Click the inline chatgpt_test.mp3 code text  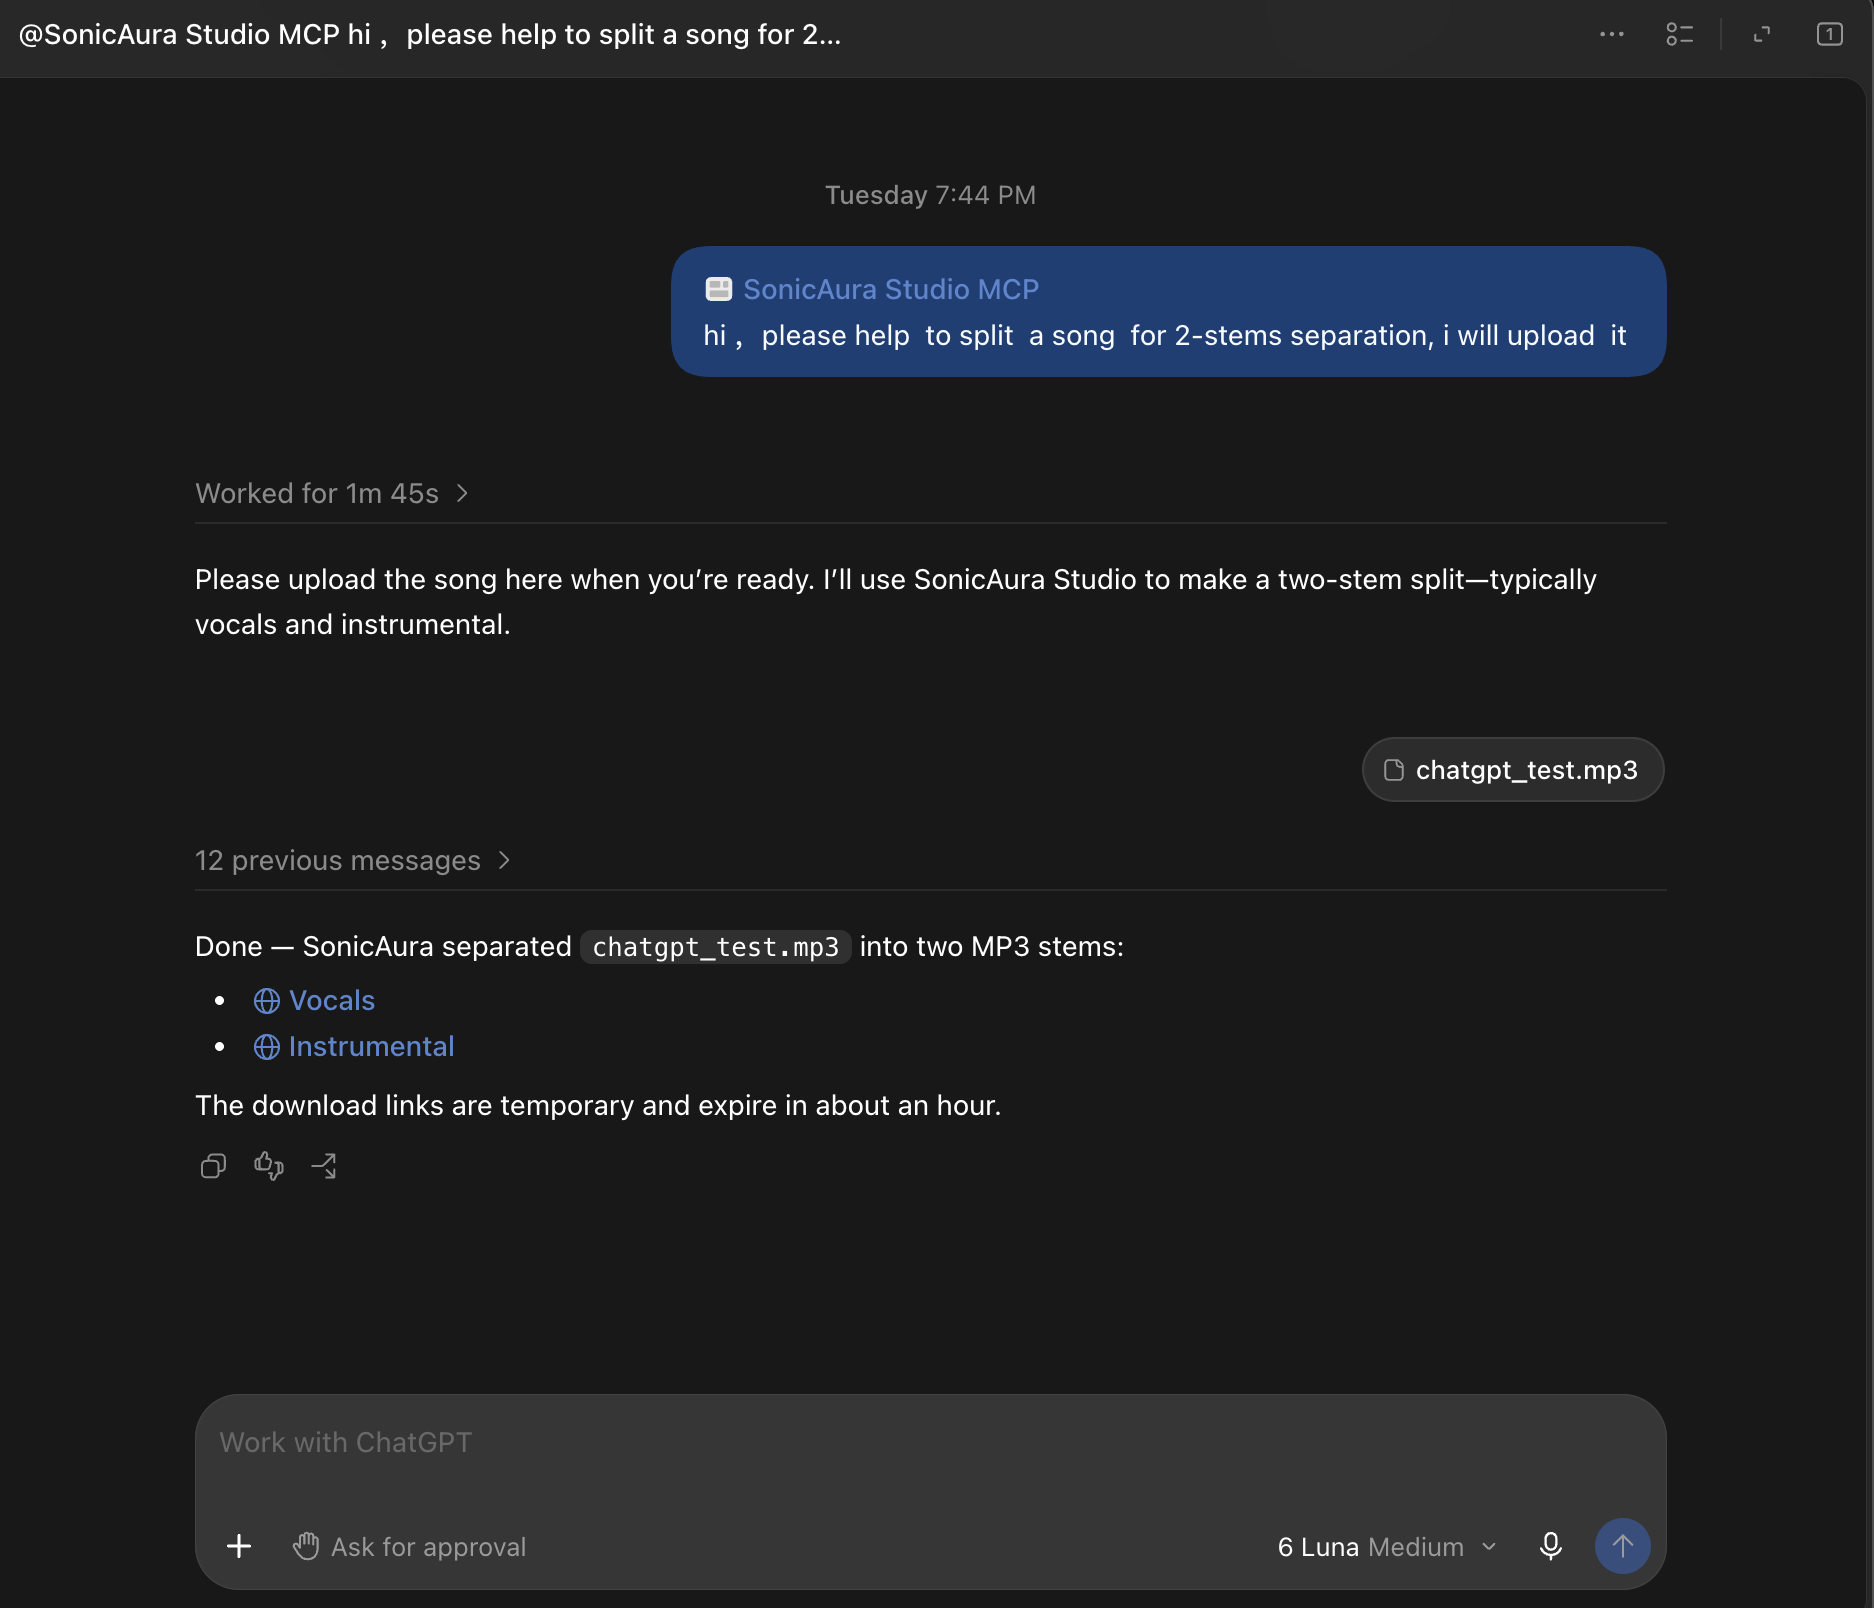click(x=716, y=947)
